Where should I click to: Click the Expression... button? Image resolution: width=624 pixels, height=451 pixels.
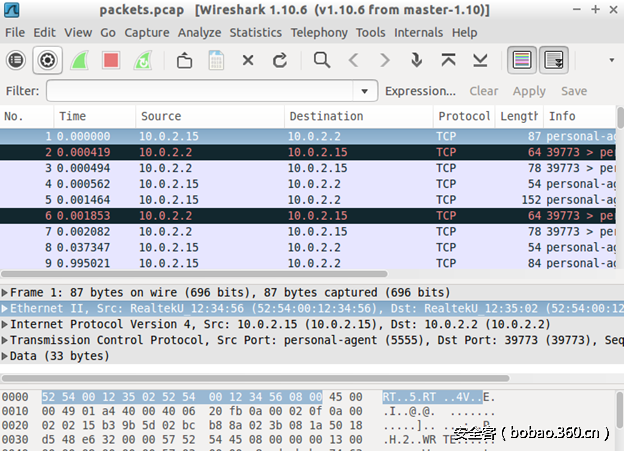point(420,91)
